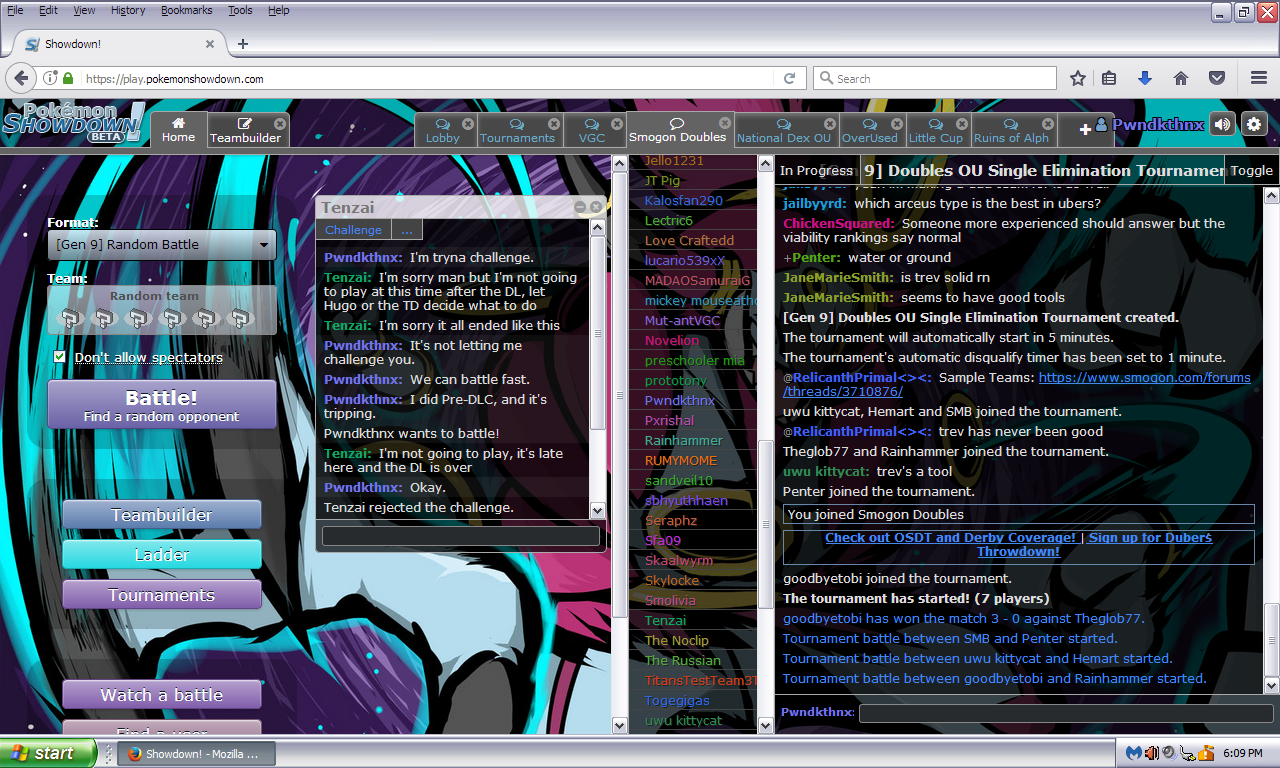Open the History menu in Firefox

point(128,10)
